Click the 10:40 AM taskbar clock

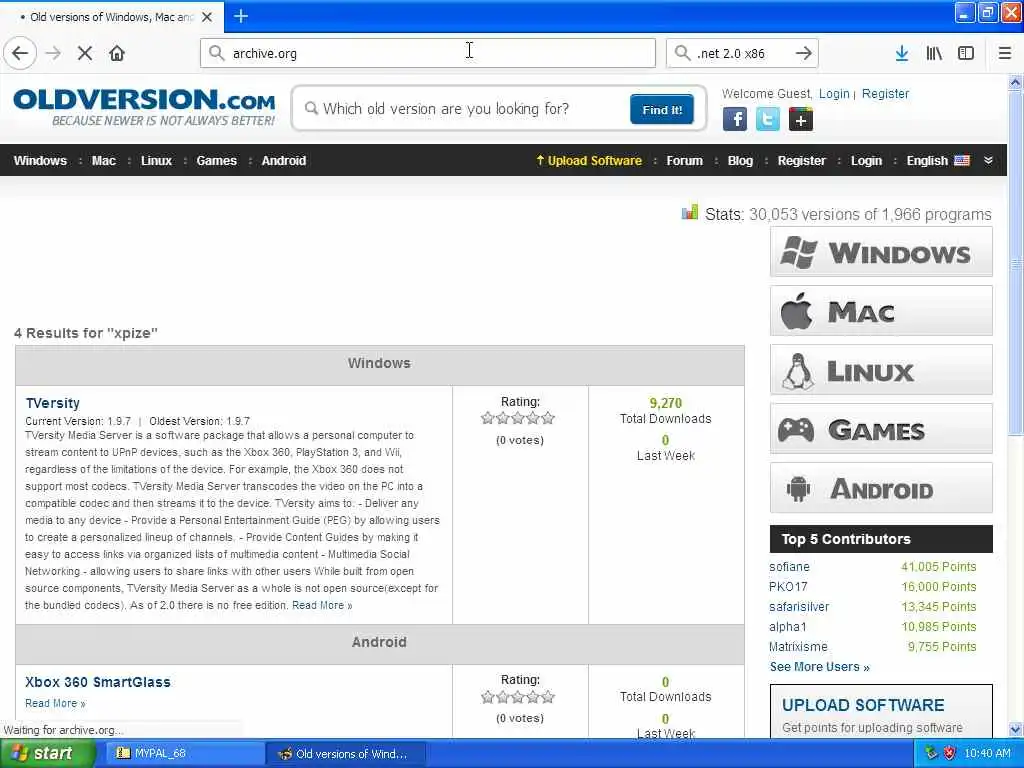click(987, 754)
